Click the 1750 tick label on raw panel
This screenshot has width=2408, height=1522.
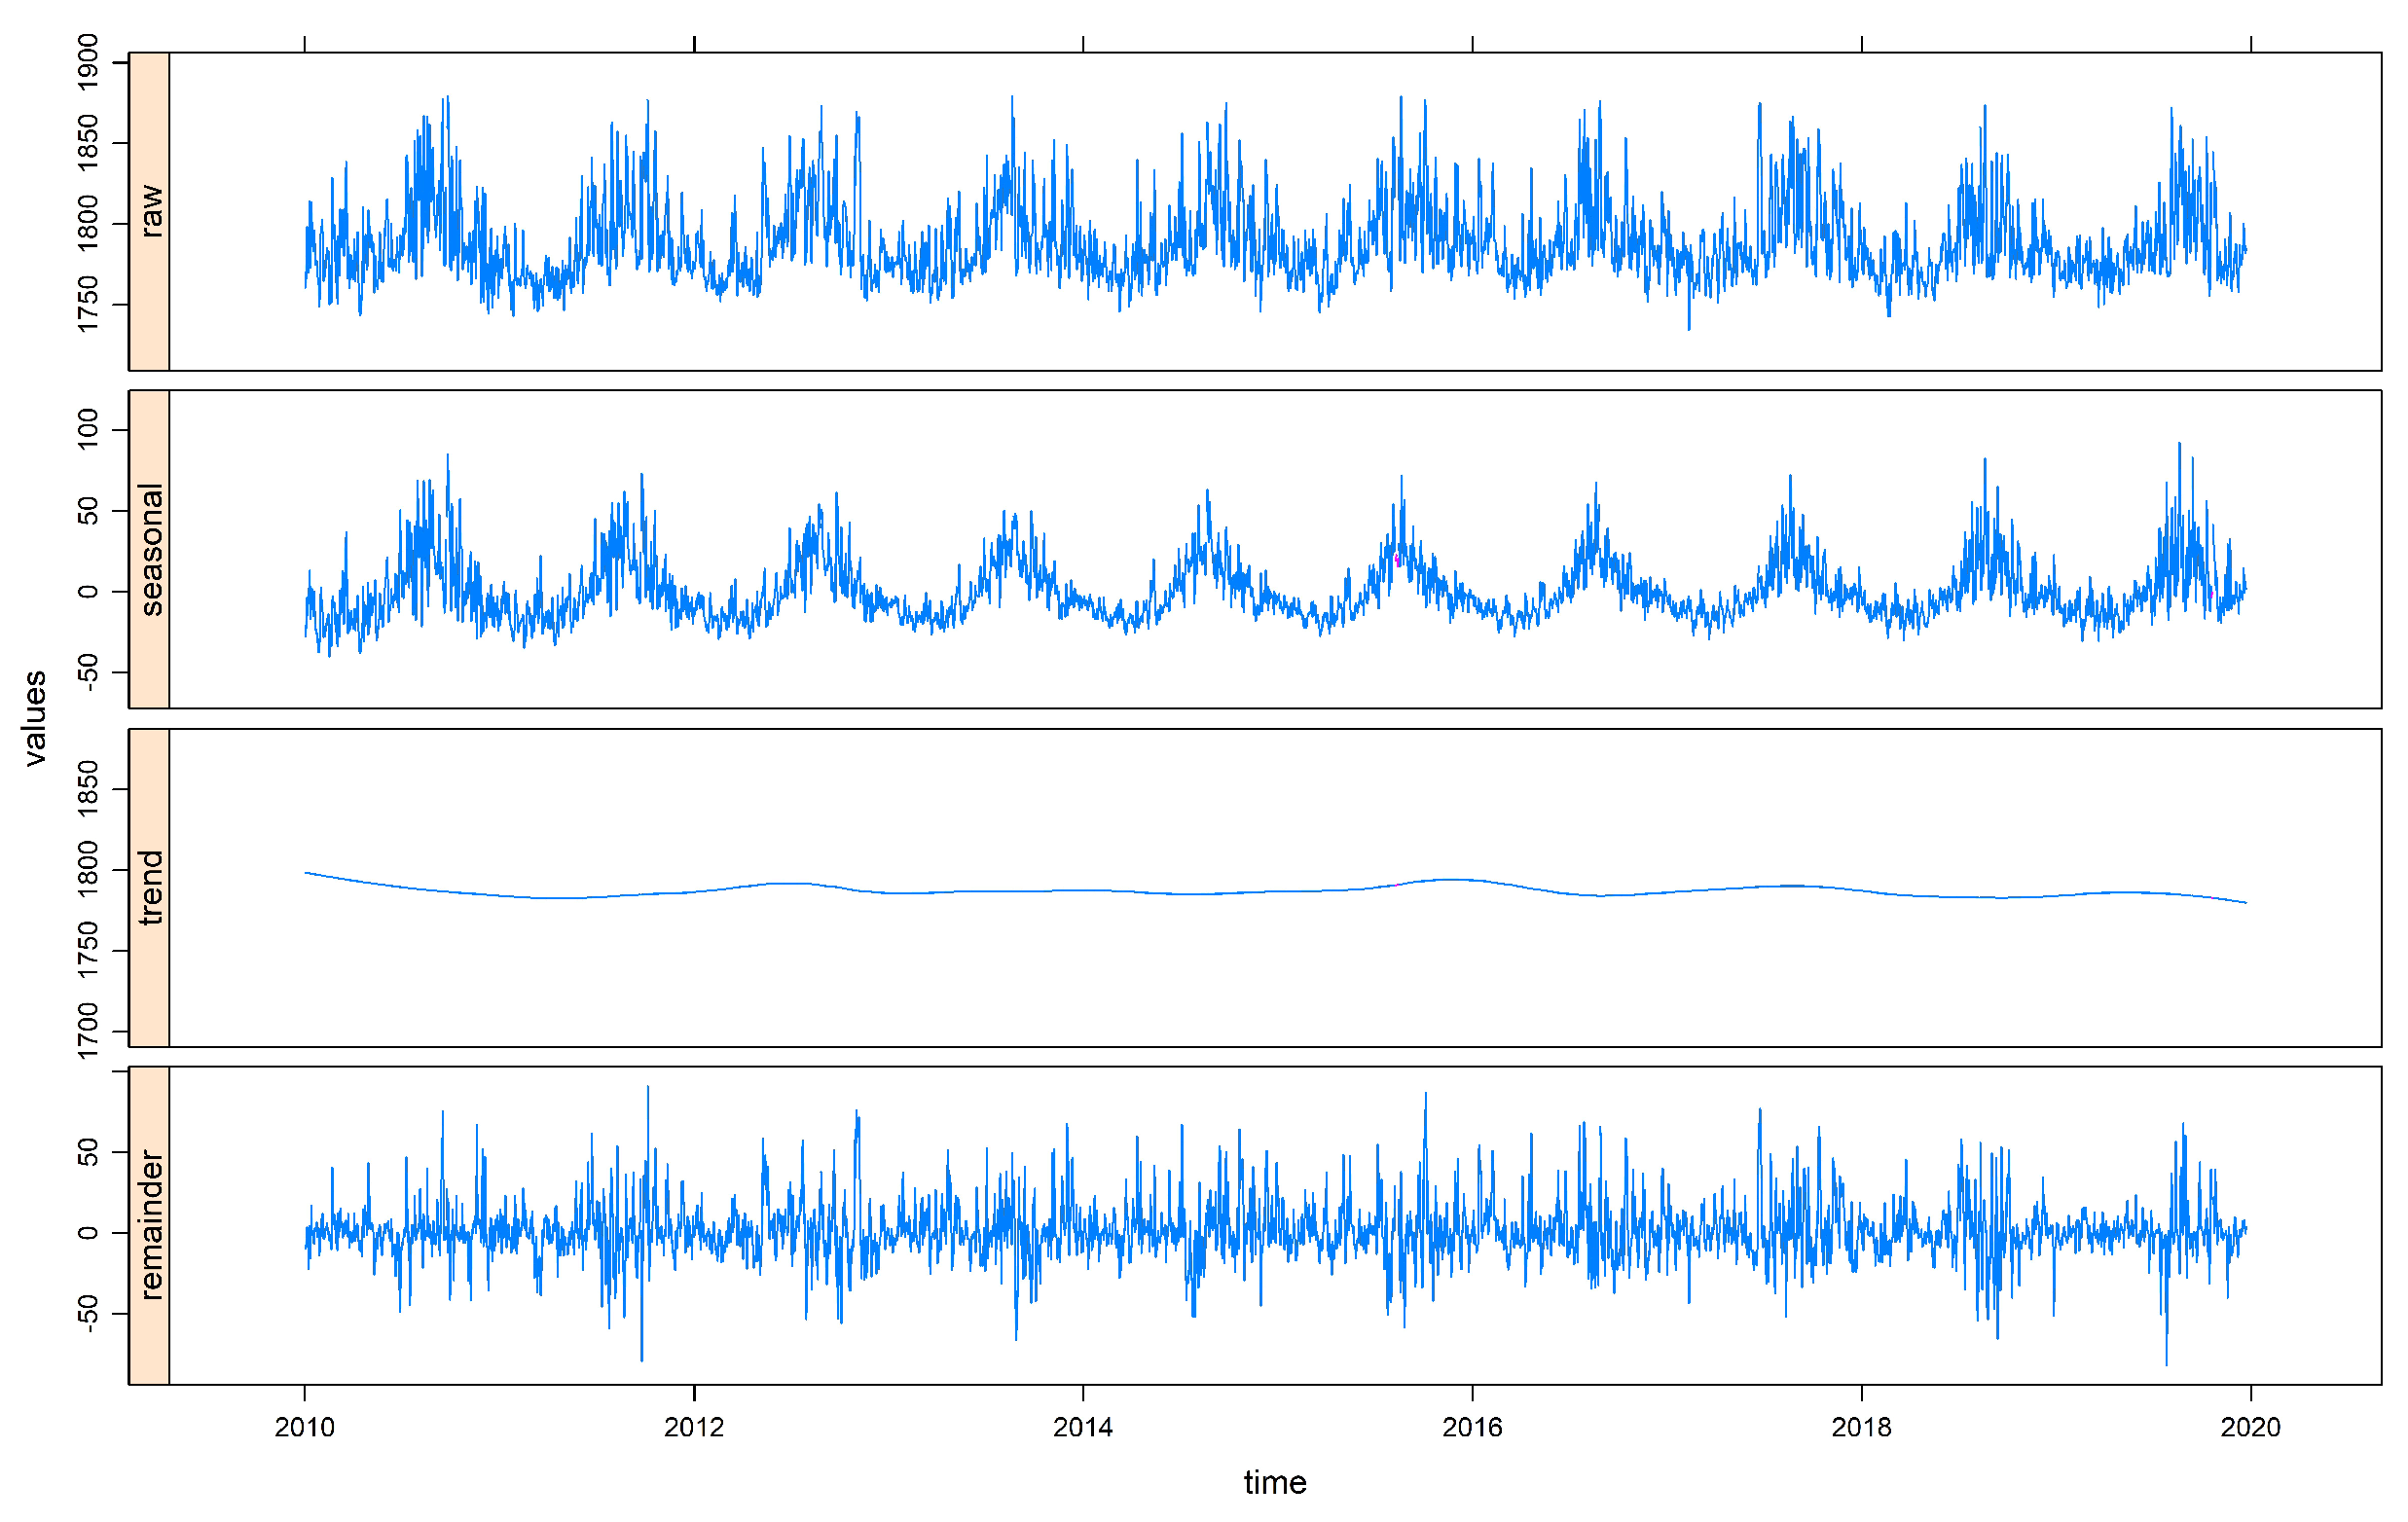pyautogui.click(x=88, y=304)
